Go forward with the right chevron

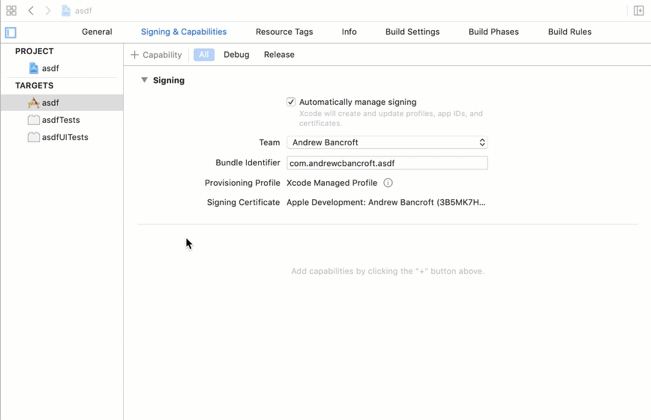pyautogui.click(x=48, y=10)
